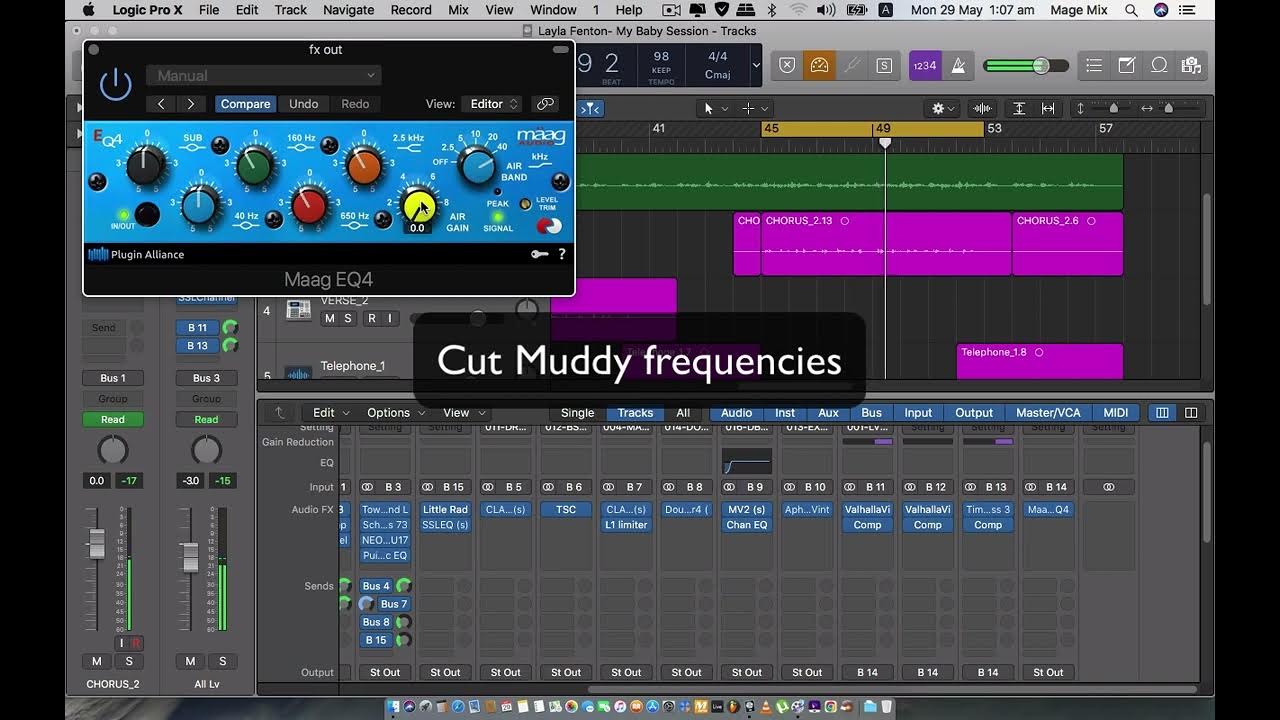Open the Navigate menu
The height and width of the screenshot is (720, 1280).
coord(348,10)
